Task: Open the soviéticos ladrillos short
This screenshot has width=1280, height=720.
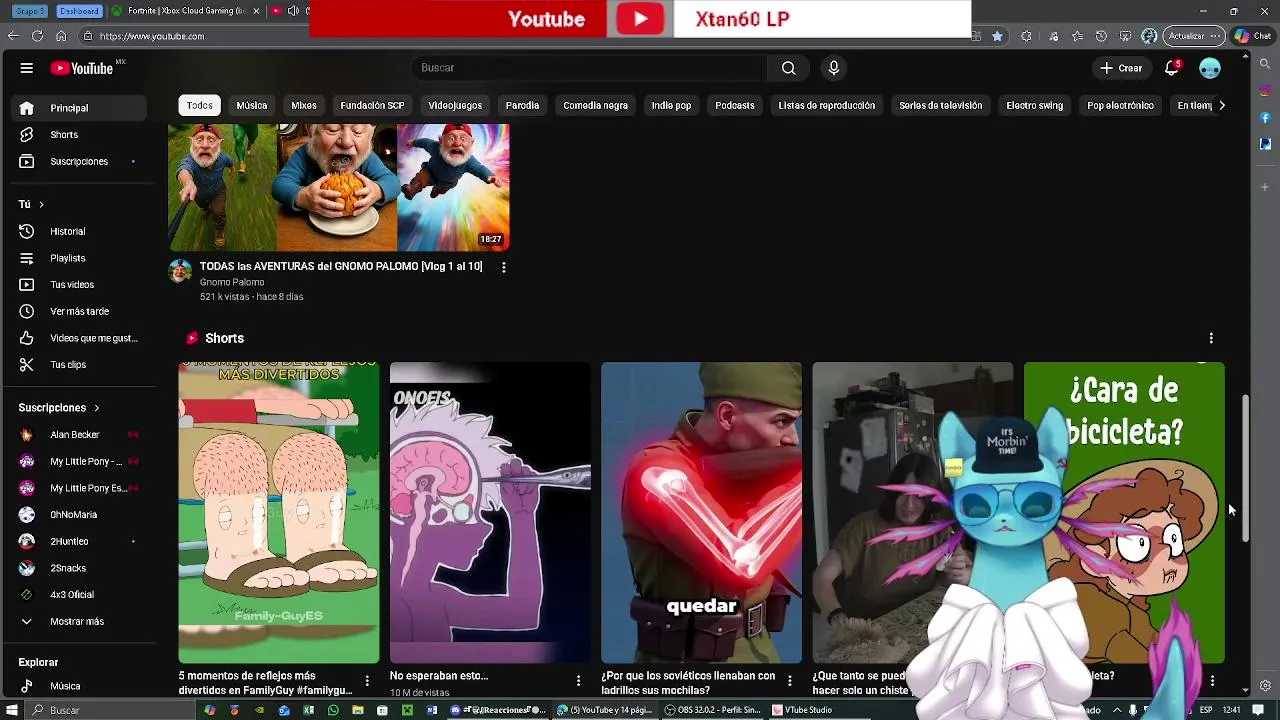Action: pyautogui.click(x=701, y=513)
